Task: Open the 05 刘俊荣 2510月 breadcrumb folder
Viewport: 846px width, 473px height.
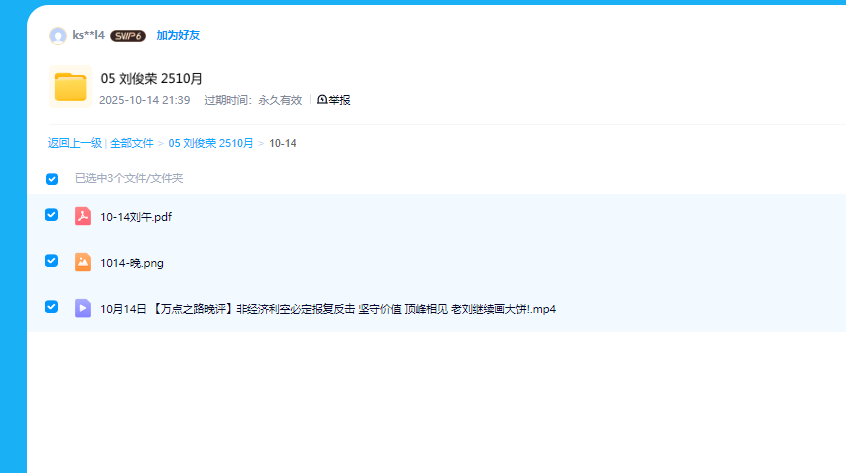Action: [210, 143]
